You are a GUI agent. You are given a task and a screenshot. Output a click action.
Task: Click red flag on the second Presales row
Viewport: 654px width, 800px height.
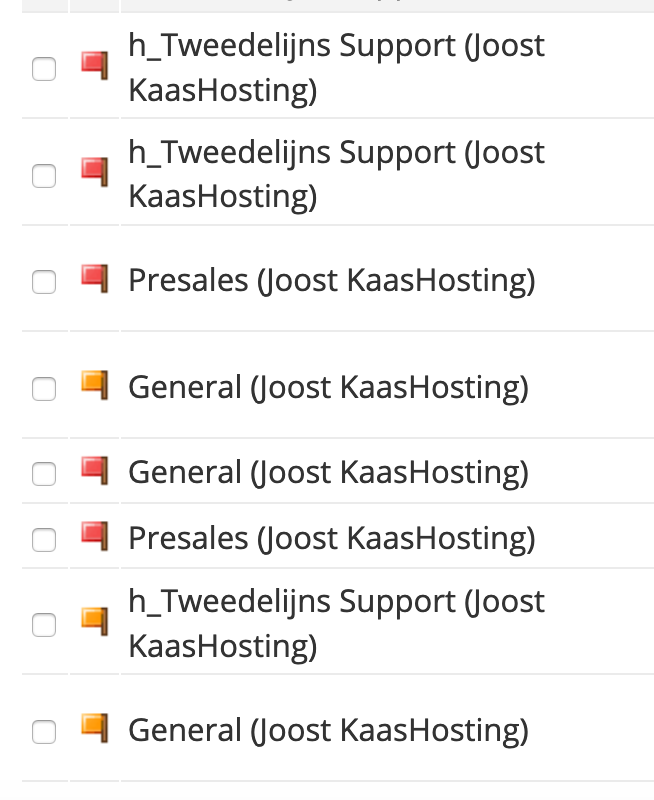click(94, 537)
